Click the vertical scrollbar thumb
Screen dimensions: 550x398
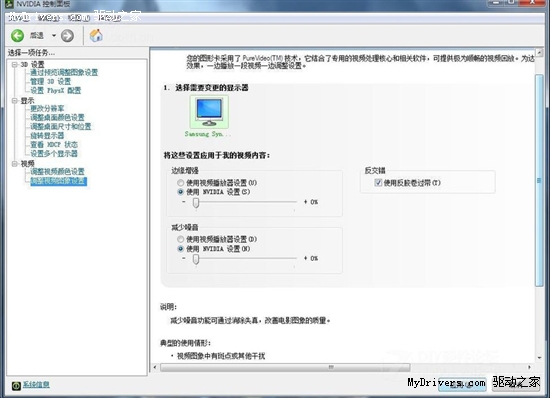pyautogui.click(x=539, y=181)
